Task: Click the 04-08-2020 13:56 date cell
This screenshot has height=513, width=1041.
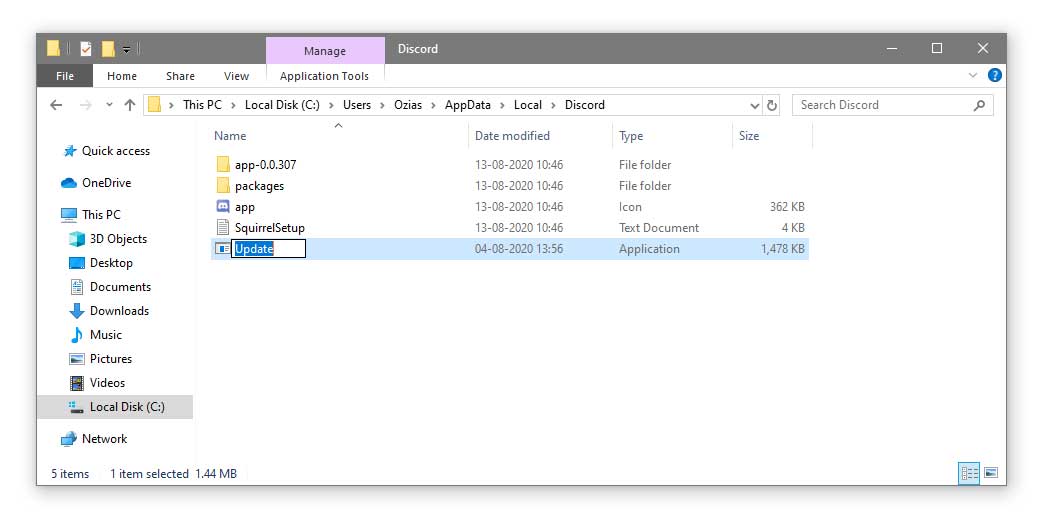Action: point(519,249)
